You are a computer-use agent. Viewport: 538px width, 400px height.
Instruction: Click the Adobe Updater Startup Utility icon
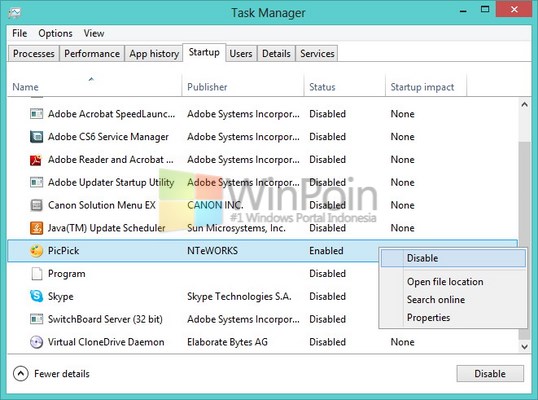tap(36, 182)
